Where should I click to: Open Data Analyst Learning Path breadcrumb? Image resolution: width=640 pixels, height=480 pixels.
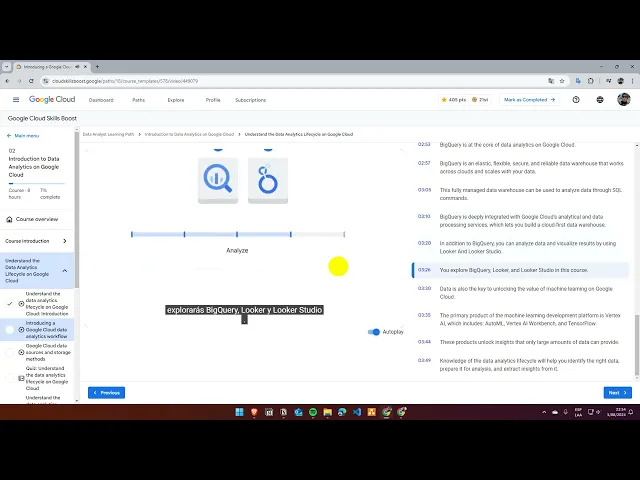108,134
